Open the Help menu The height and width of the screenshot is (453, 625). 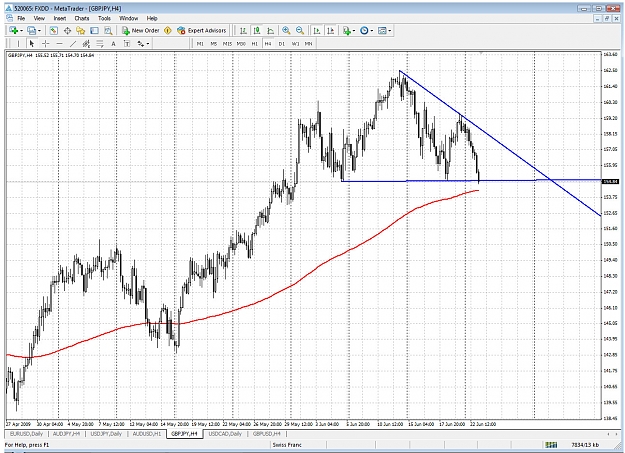pyautogui.click(x=152, y=18)
